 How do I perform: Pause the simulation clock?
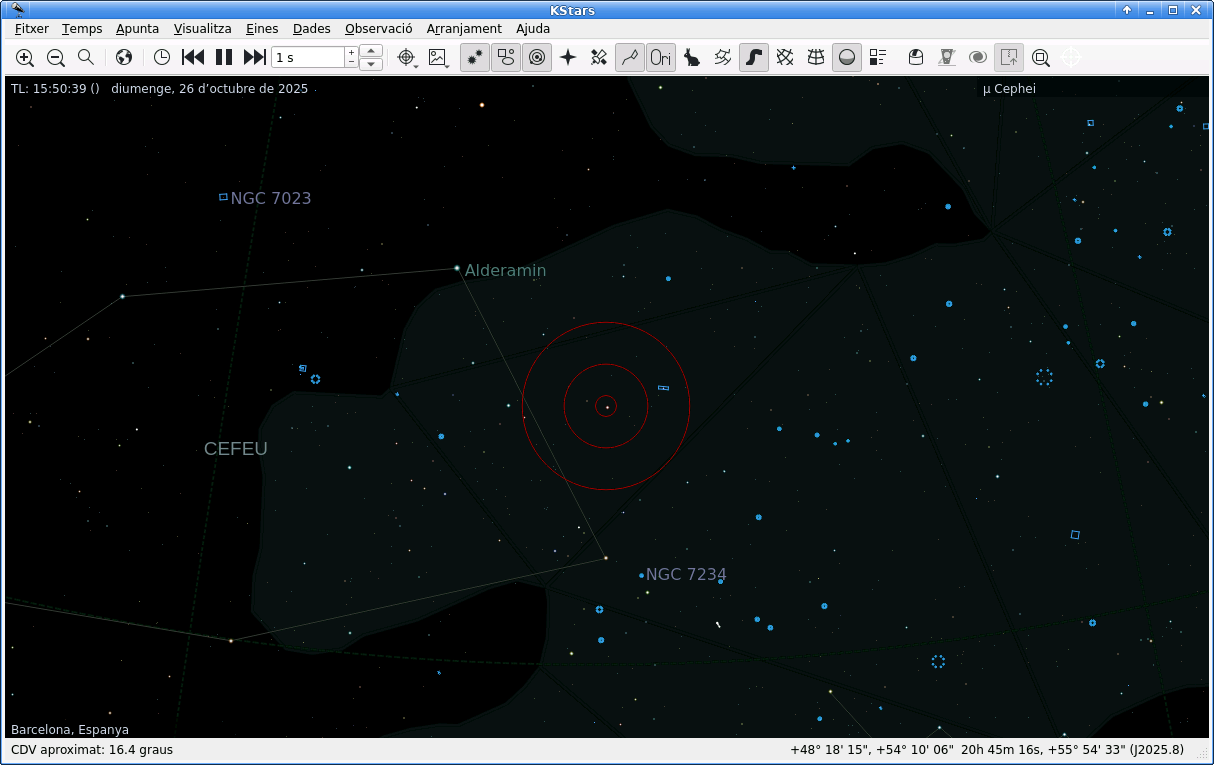(x=224, y=57)
